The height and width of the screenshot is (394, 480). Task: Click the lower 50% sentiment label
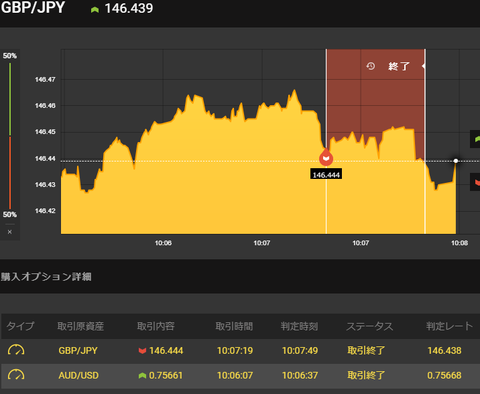click(10, 215)
